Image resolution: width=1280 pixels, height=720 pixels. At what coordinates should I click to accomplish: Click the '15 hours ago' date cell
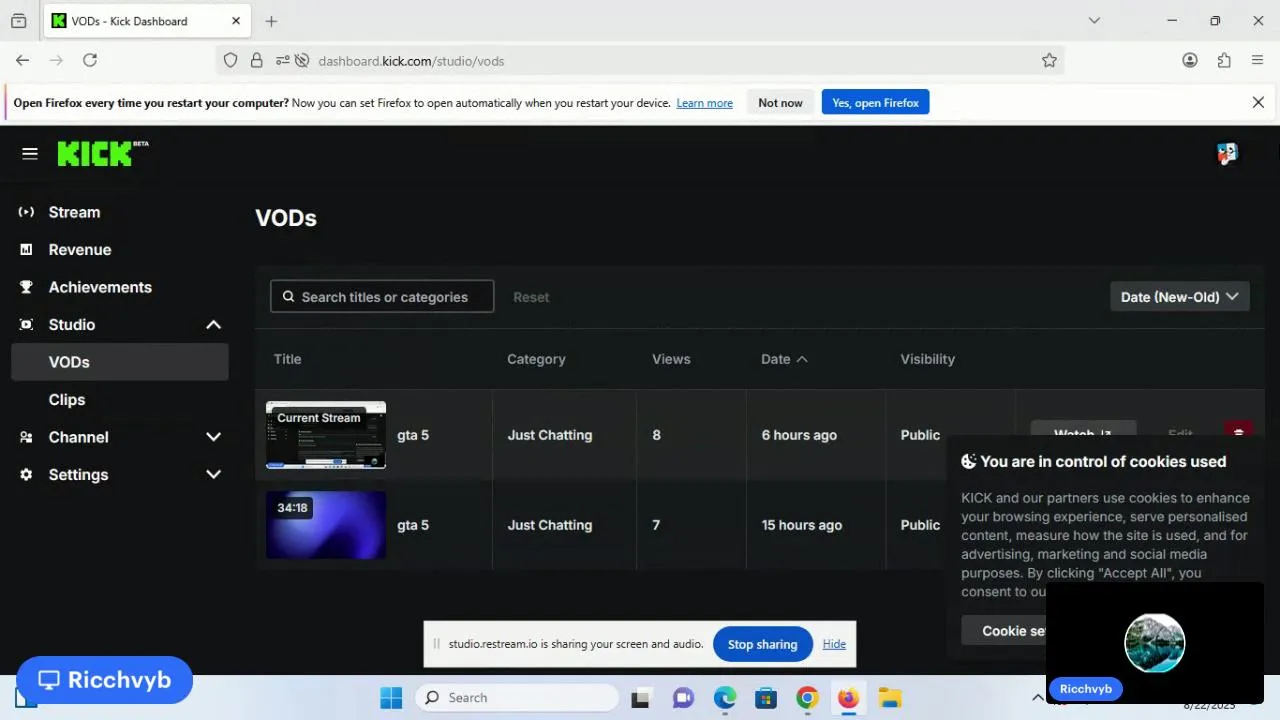pyautogui.click(x=801, y=525)
